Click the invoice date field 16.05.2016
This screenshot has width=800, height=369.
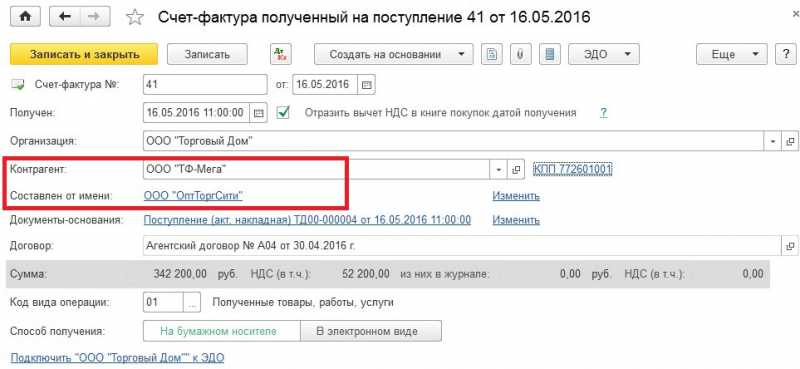coord(324,85)
